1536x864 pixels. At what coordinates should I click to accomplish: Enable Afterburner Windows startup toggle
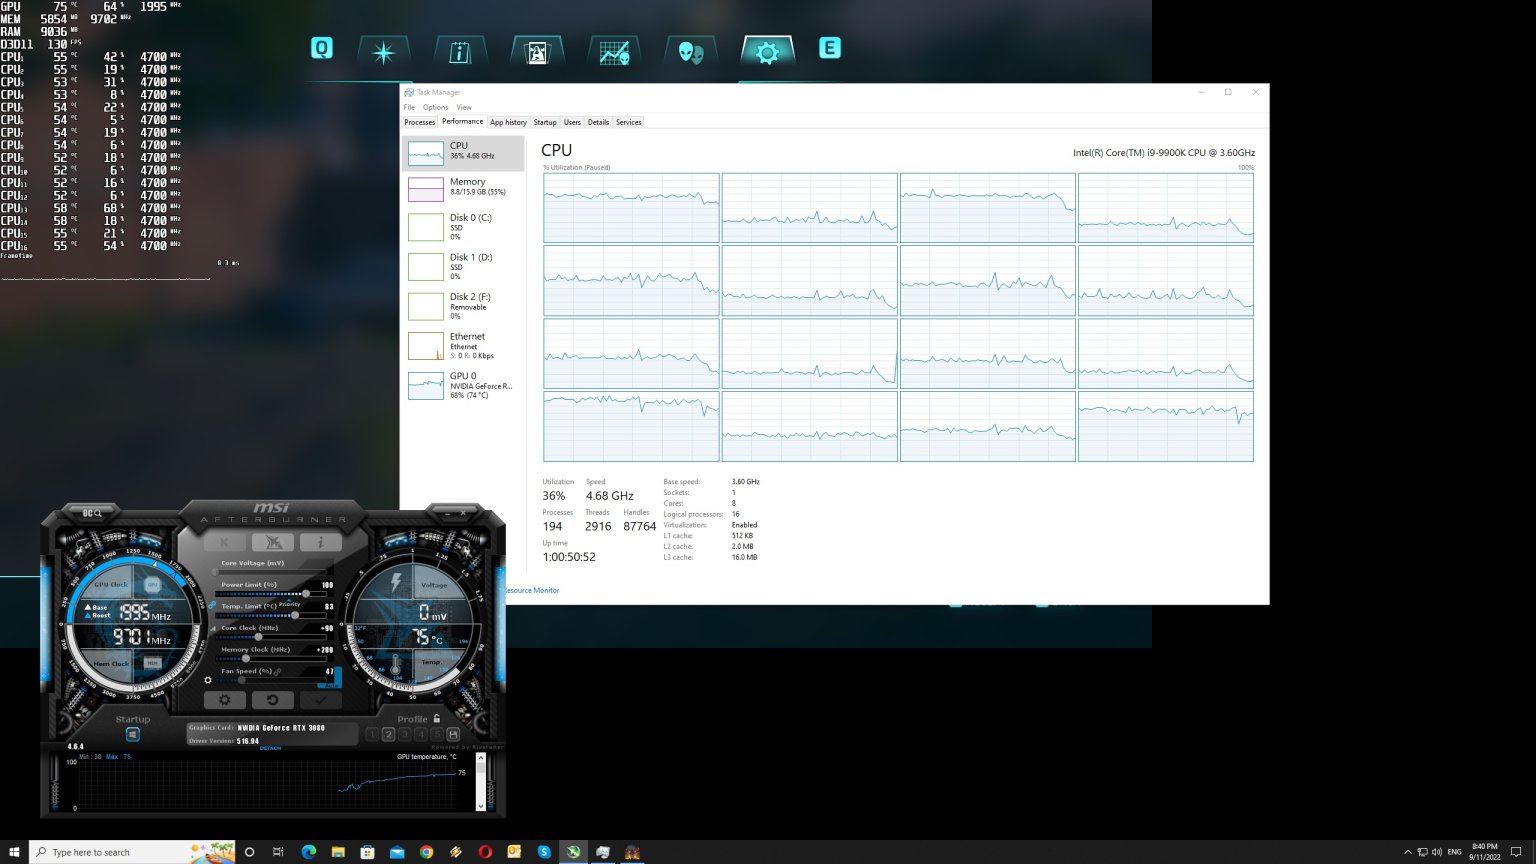click(131, 734)
